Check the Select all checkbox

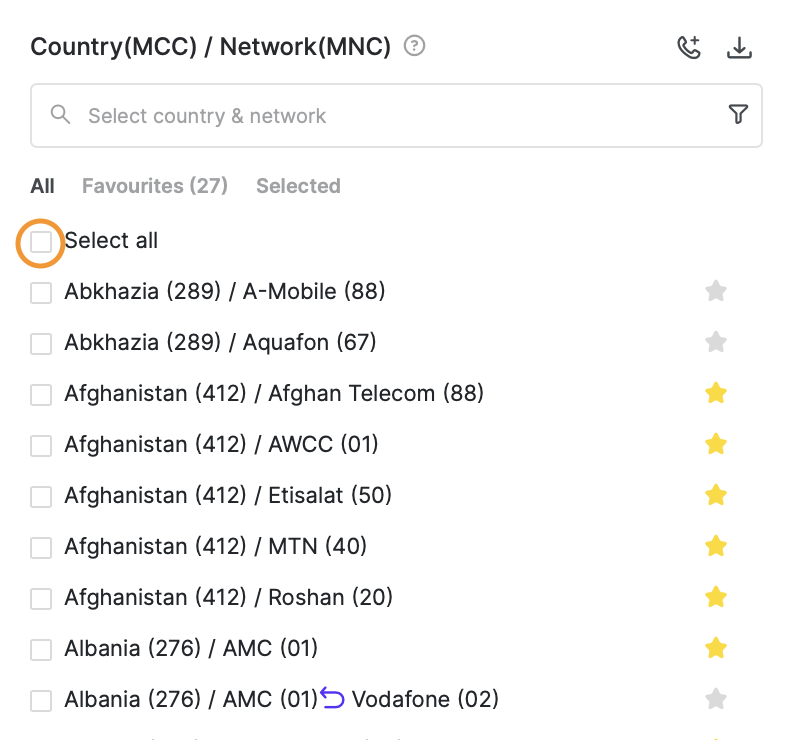click(x=41, y=242)
